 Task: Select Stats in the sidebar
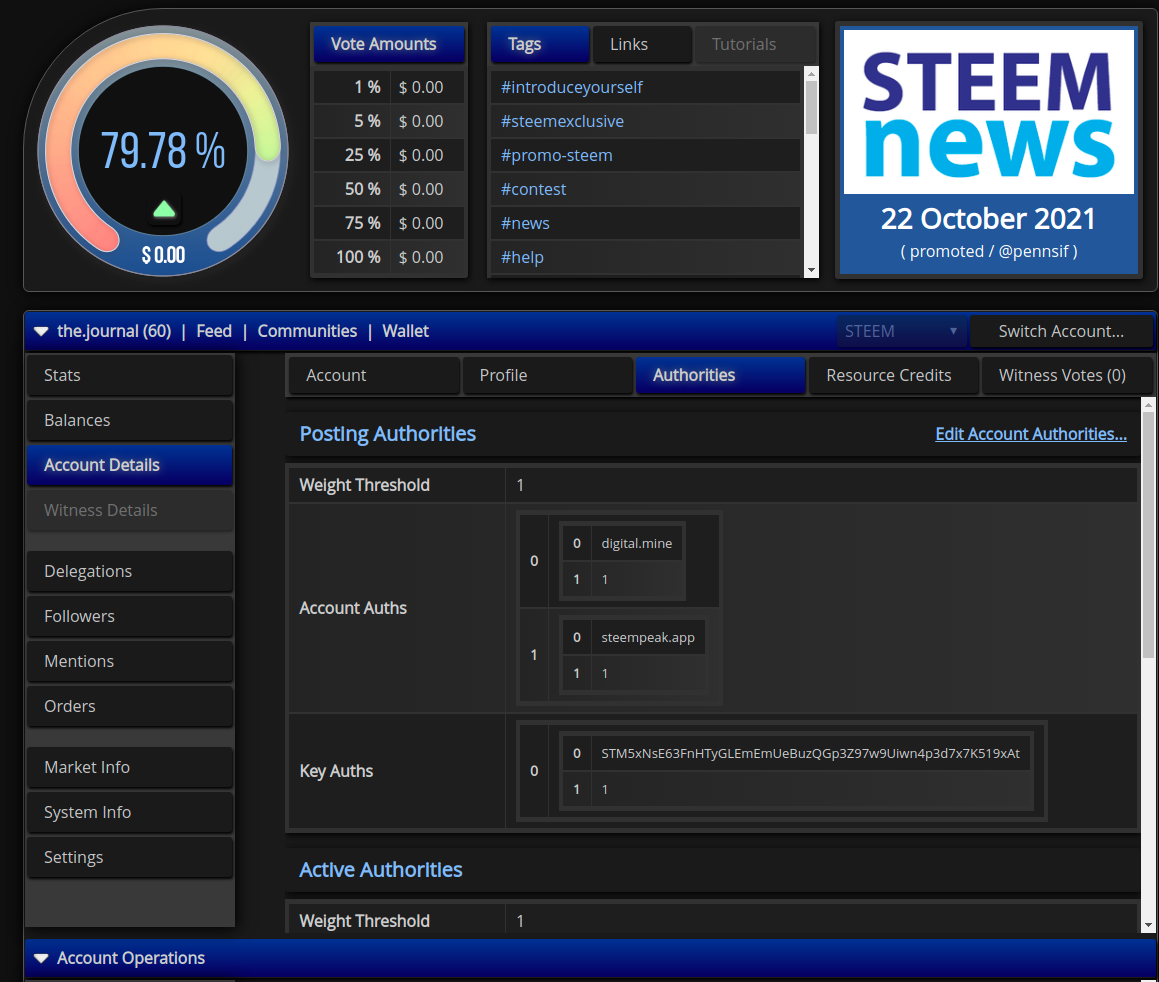pyautogui.click(x=130, y=375)
